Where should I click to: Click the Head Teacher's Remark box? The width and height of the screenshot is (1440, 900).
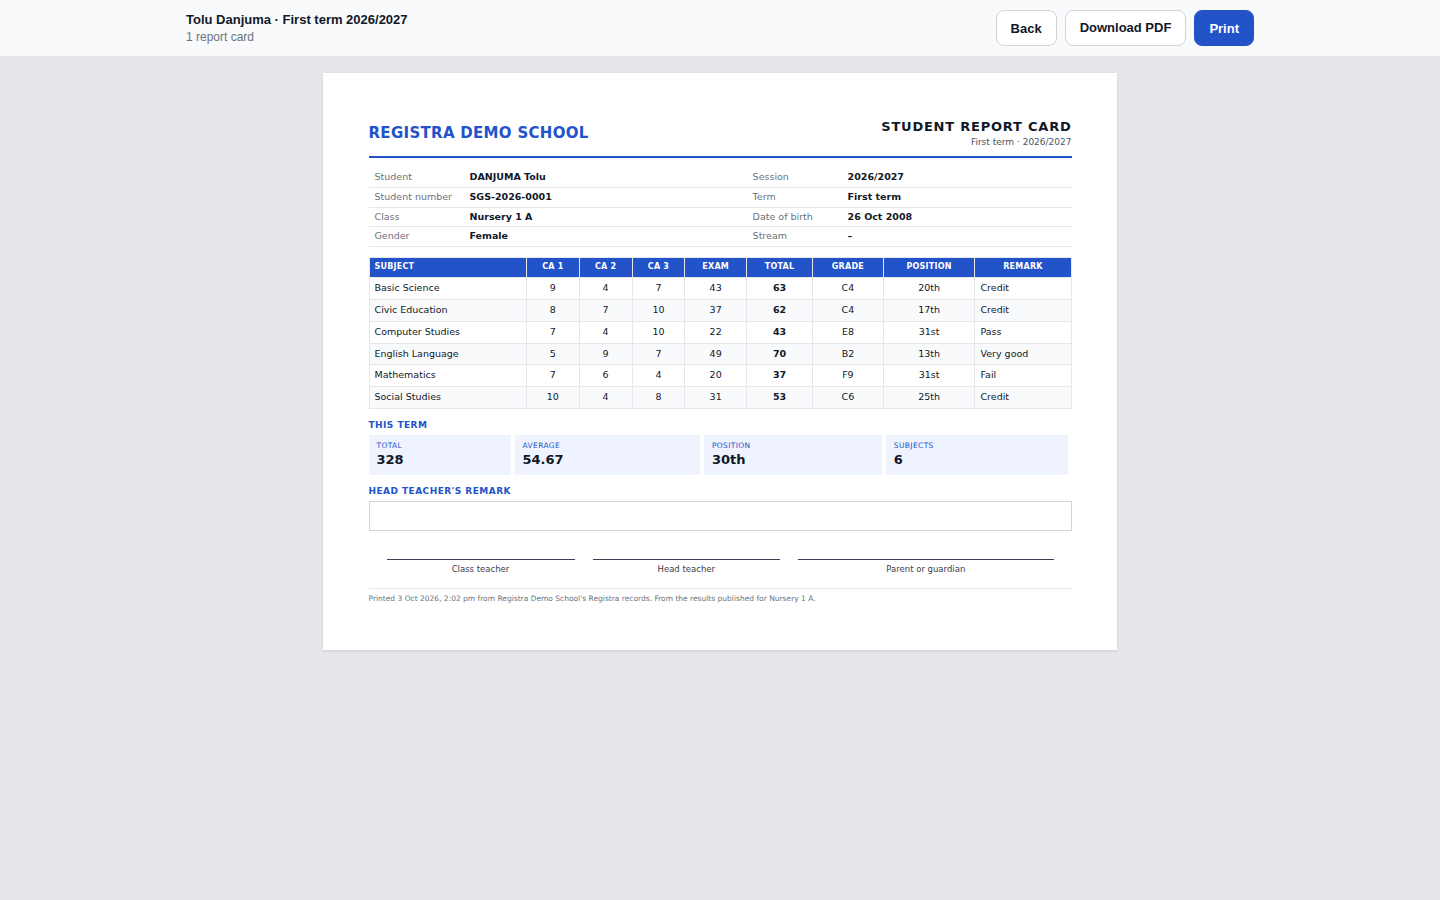coord(720,516)
